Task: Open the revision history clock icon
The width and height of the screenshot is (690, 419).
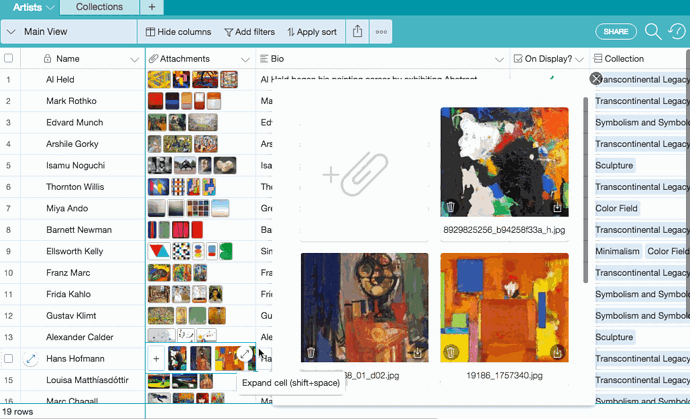Action: [x=676, y=32]
